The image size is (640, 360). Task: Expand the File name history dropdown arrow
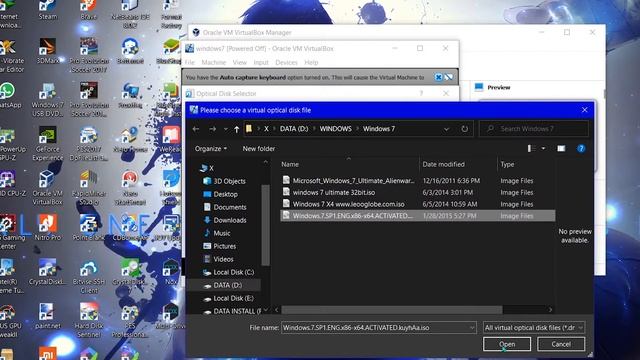tap(472, 328)
